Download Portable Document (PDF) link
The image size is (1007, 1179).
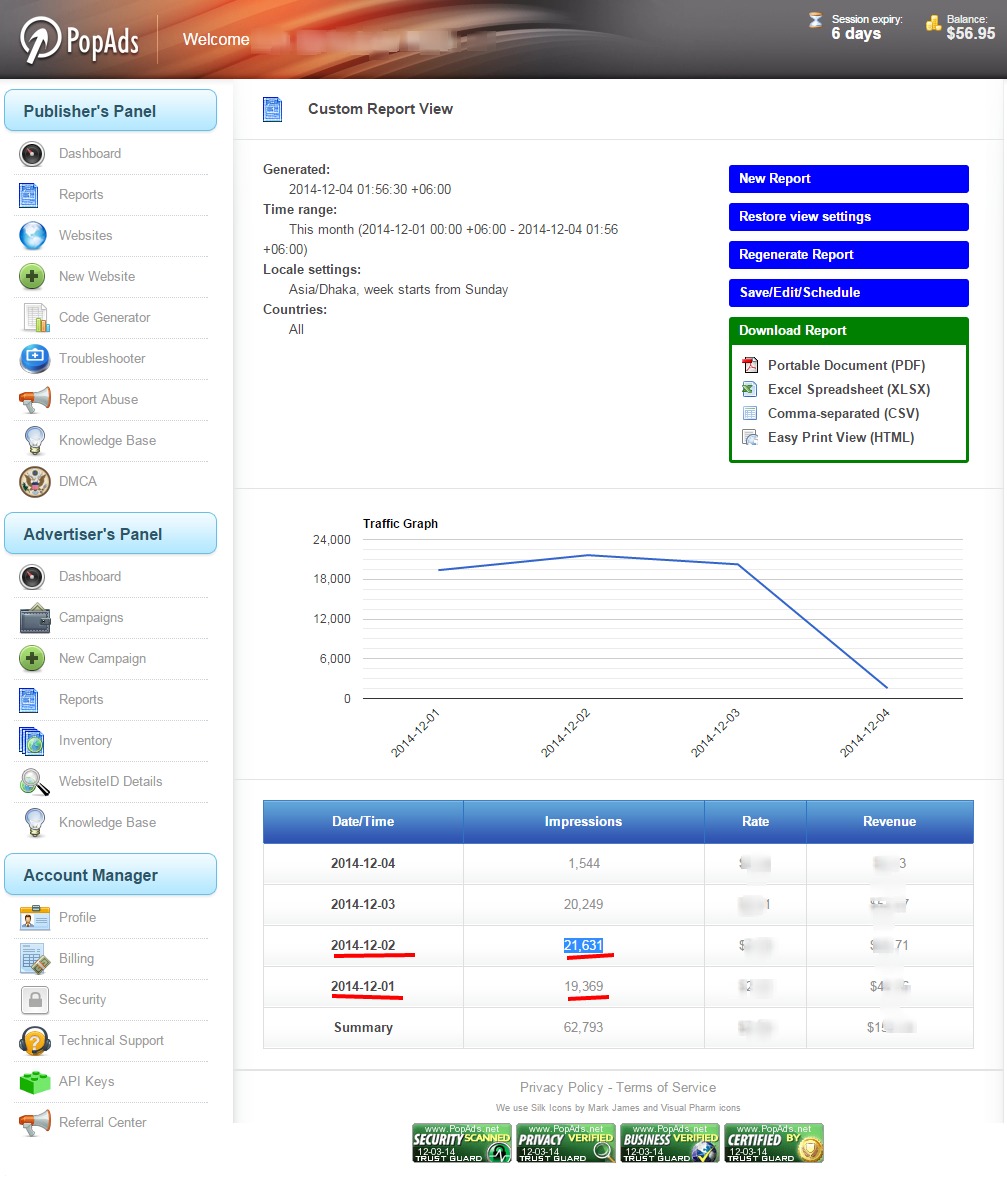846,365
